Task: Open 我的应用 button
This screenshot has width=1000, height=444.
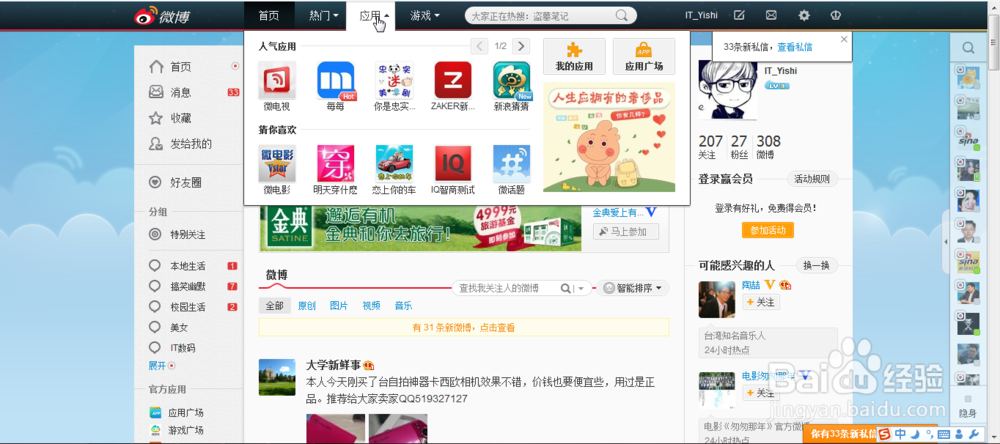Action: (x=575, y=57)
